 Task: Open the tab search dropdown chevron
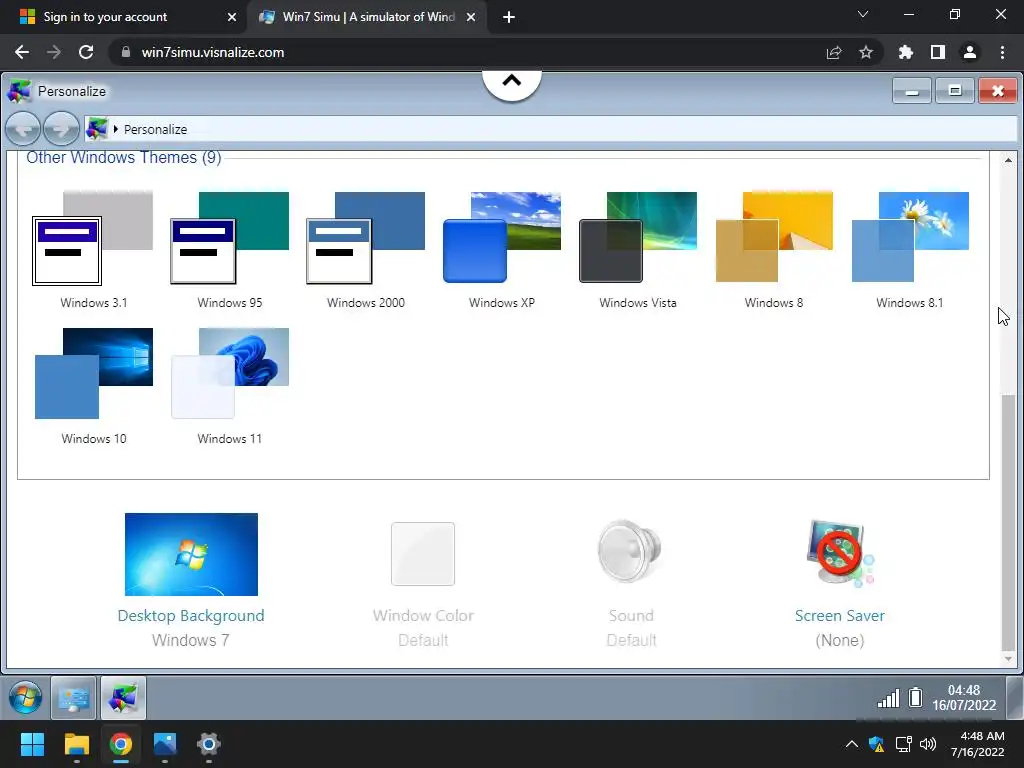[x=863, y=14]
